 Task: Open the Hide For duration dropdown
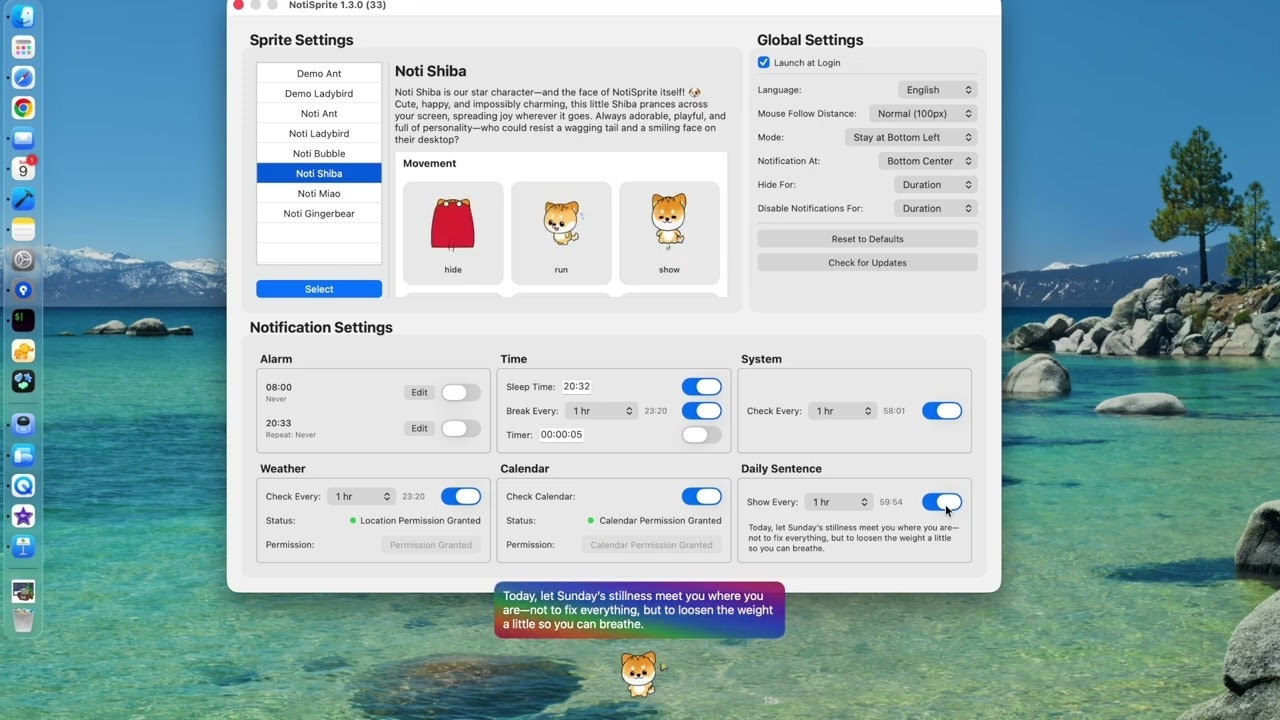click(934, 184)
